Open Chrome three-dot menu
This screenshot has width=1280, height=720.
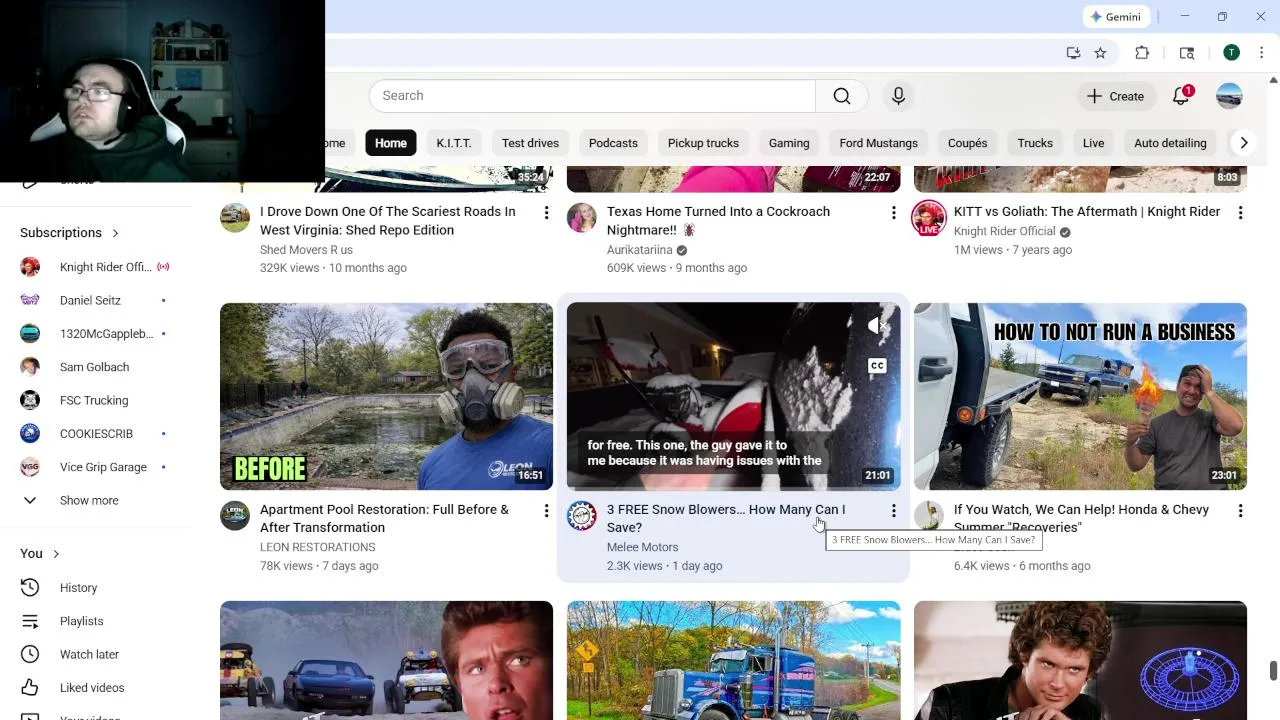(x=1260, y=53)
